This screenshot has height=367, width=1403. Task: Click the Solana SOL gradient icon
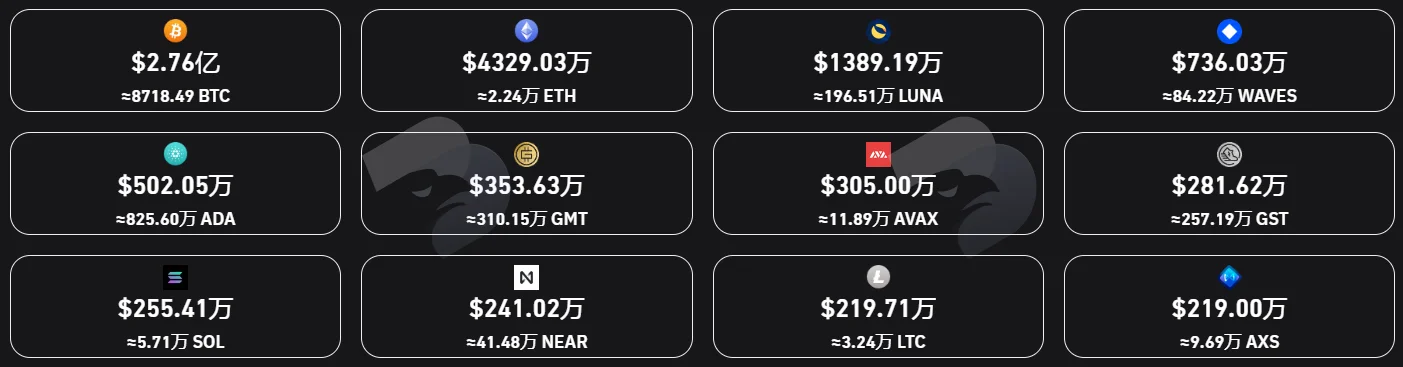point(175,277)
